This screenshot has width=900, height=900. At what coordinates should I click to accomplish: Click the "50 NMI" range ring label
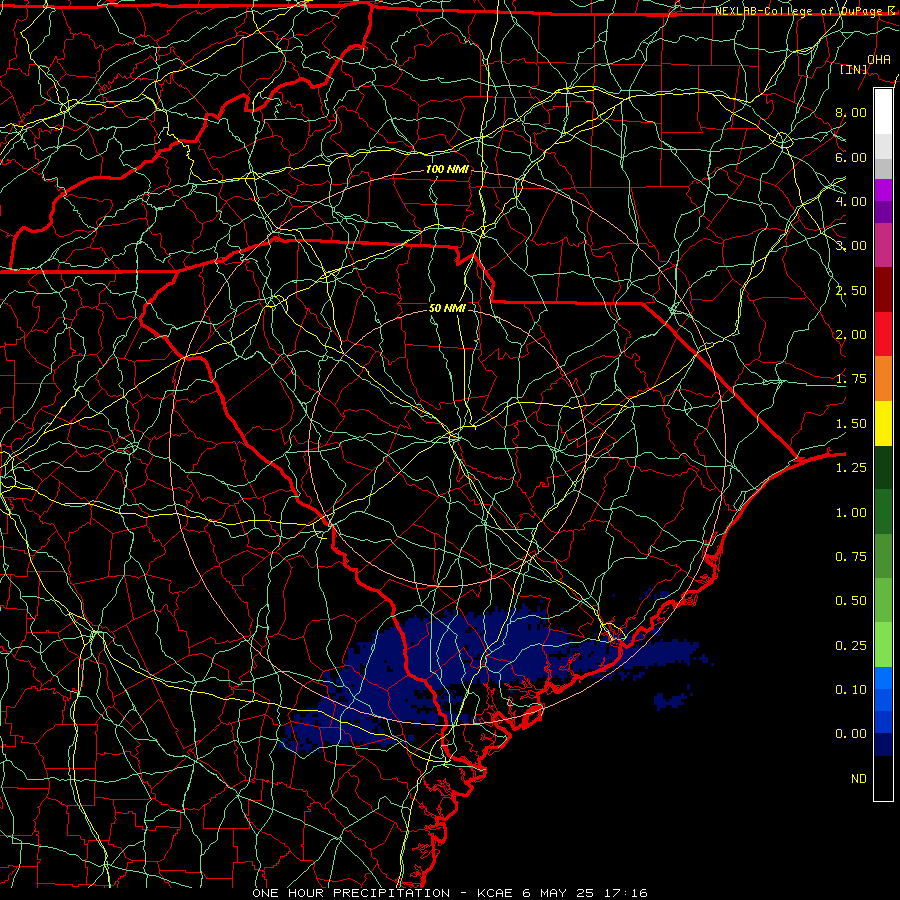pos(447,308)
